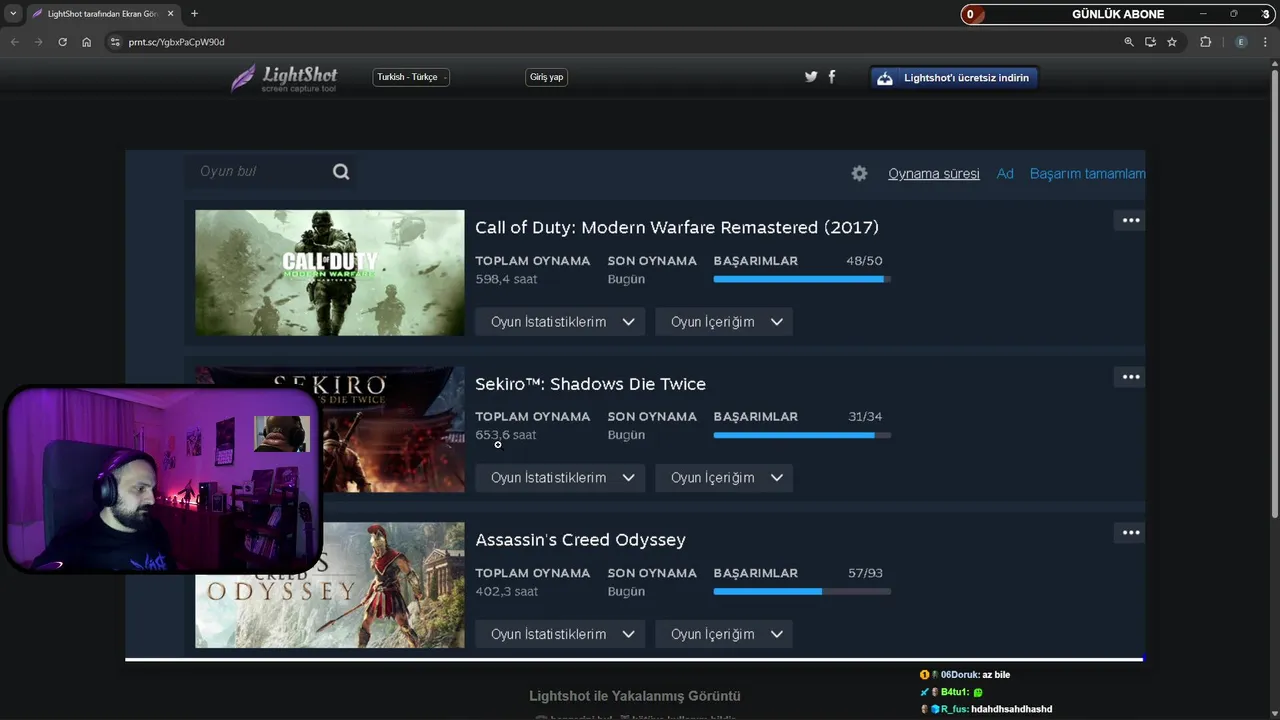Viewport: 1280px width, 720px height.
Task: Open the browser extensions puzzle icon
Action: pos(1205,42)
